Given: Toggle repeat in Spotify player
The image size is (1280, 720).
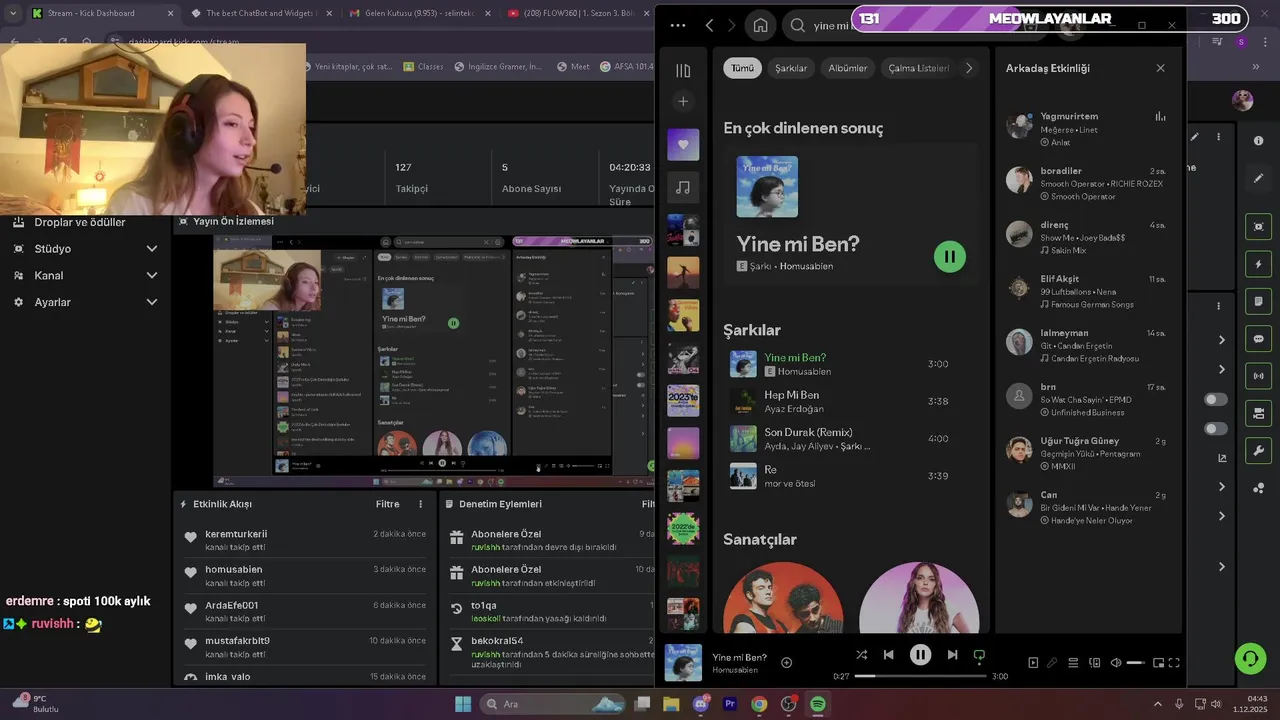Looking at the screenshot, I should [979, 655].
